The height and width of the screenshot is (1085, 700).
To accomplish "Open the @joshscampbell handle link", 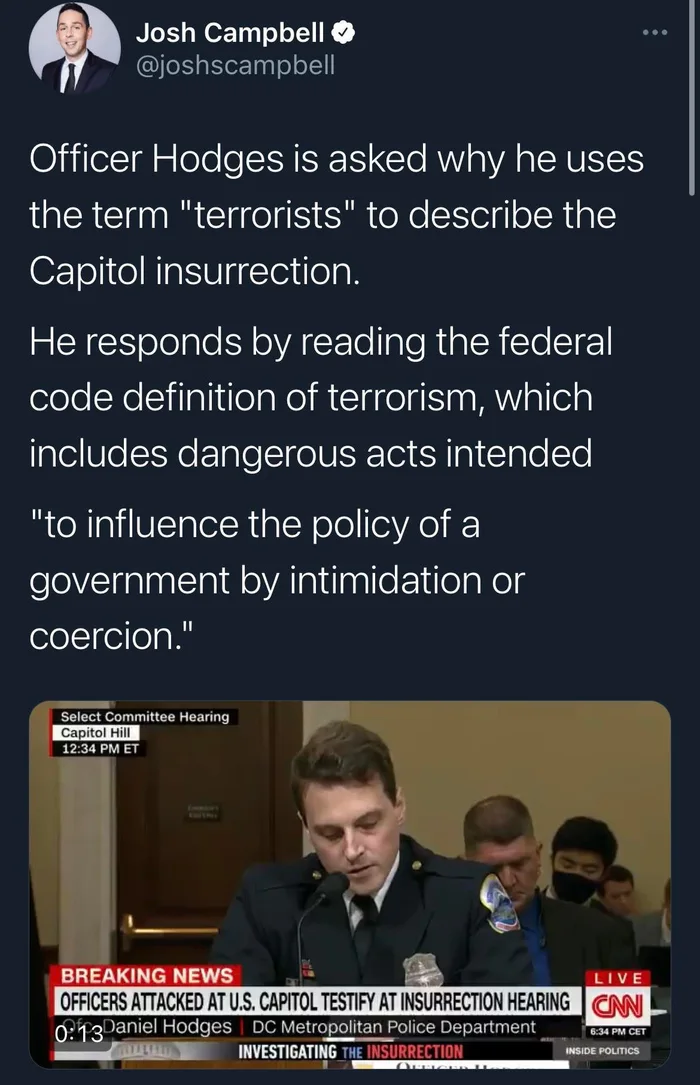I will (235, 66).
